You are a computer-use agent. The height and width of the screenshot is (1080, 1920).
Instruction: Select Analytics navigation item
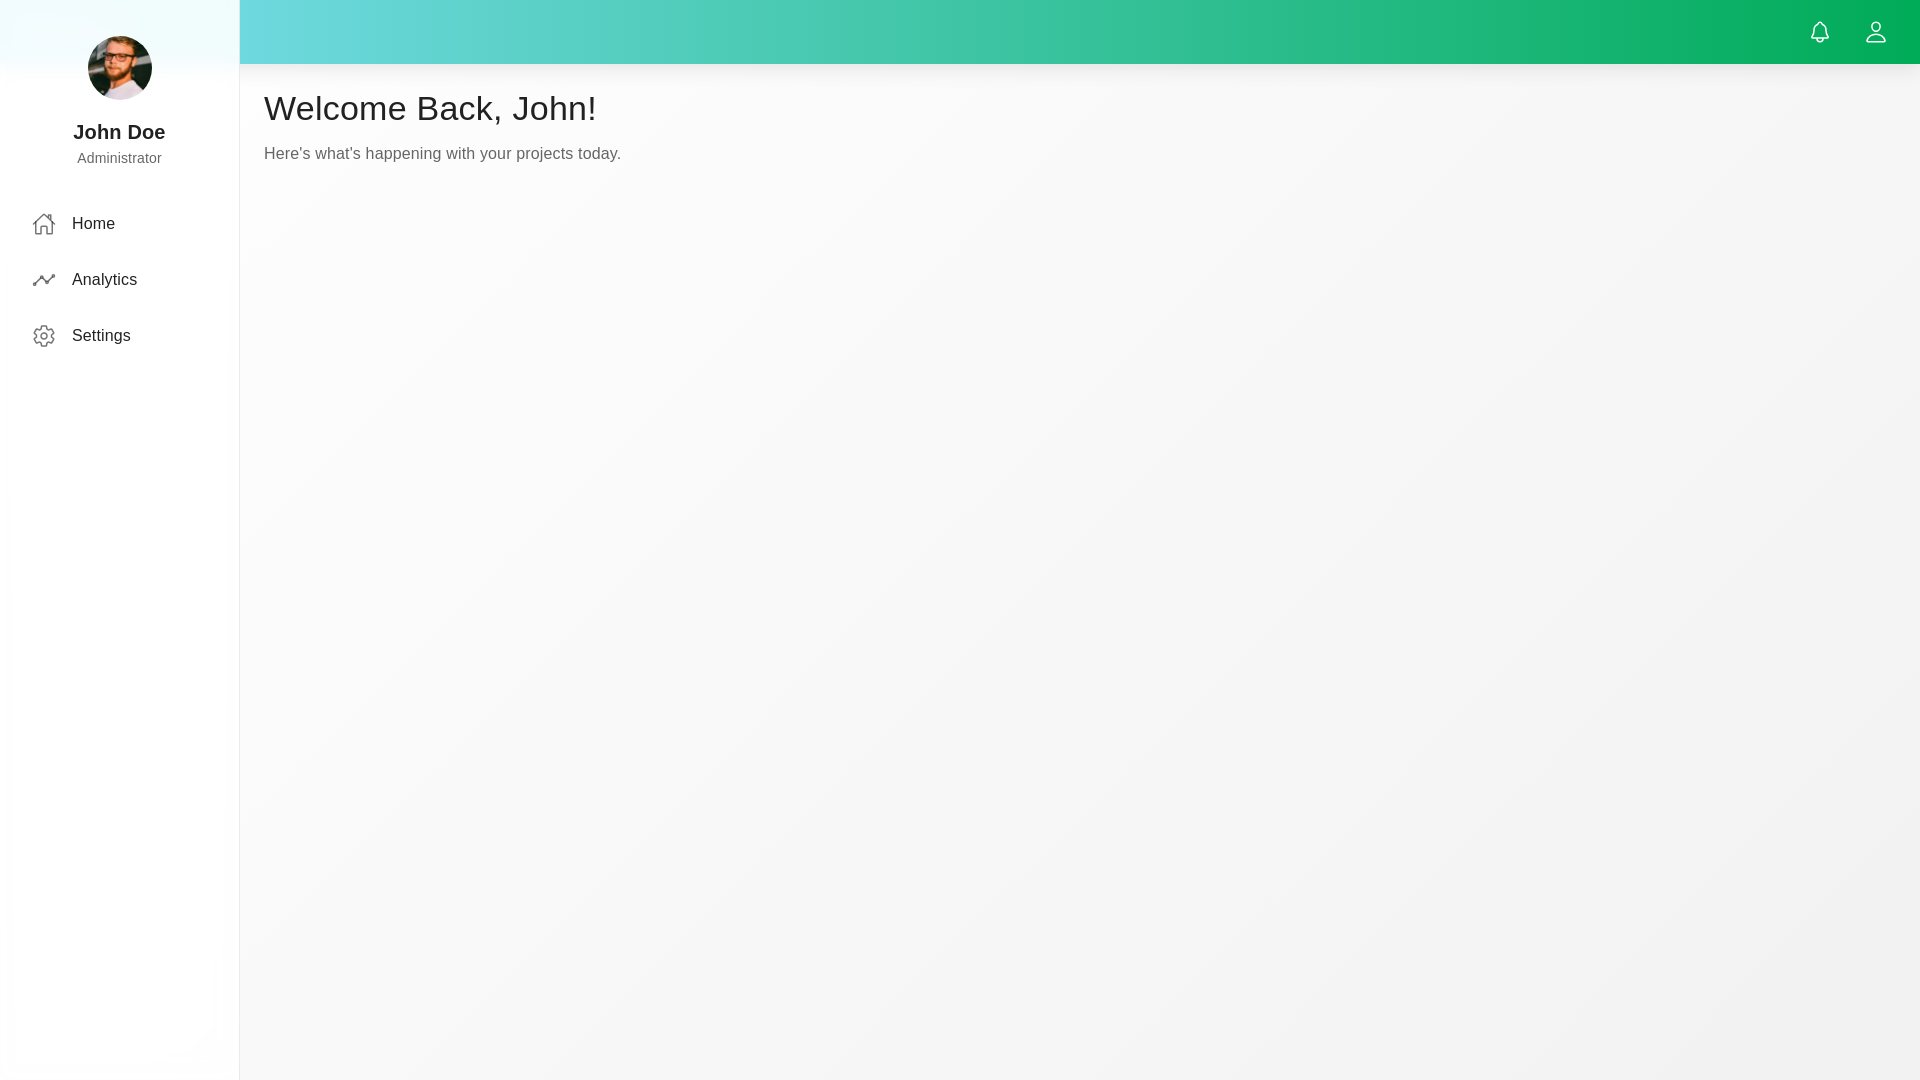click(104, 280)
